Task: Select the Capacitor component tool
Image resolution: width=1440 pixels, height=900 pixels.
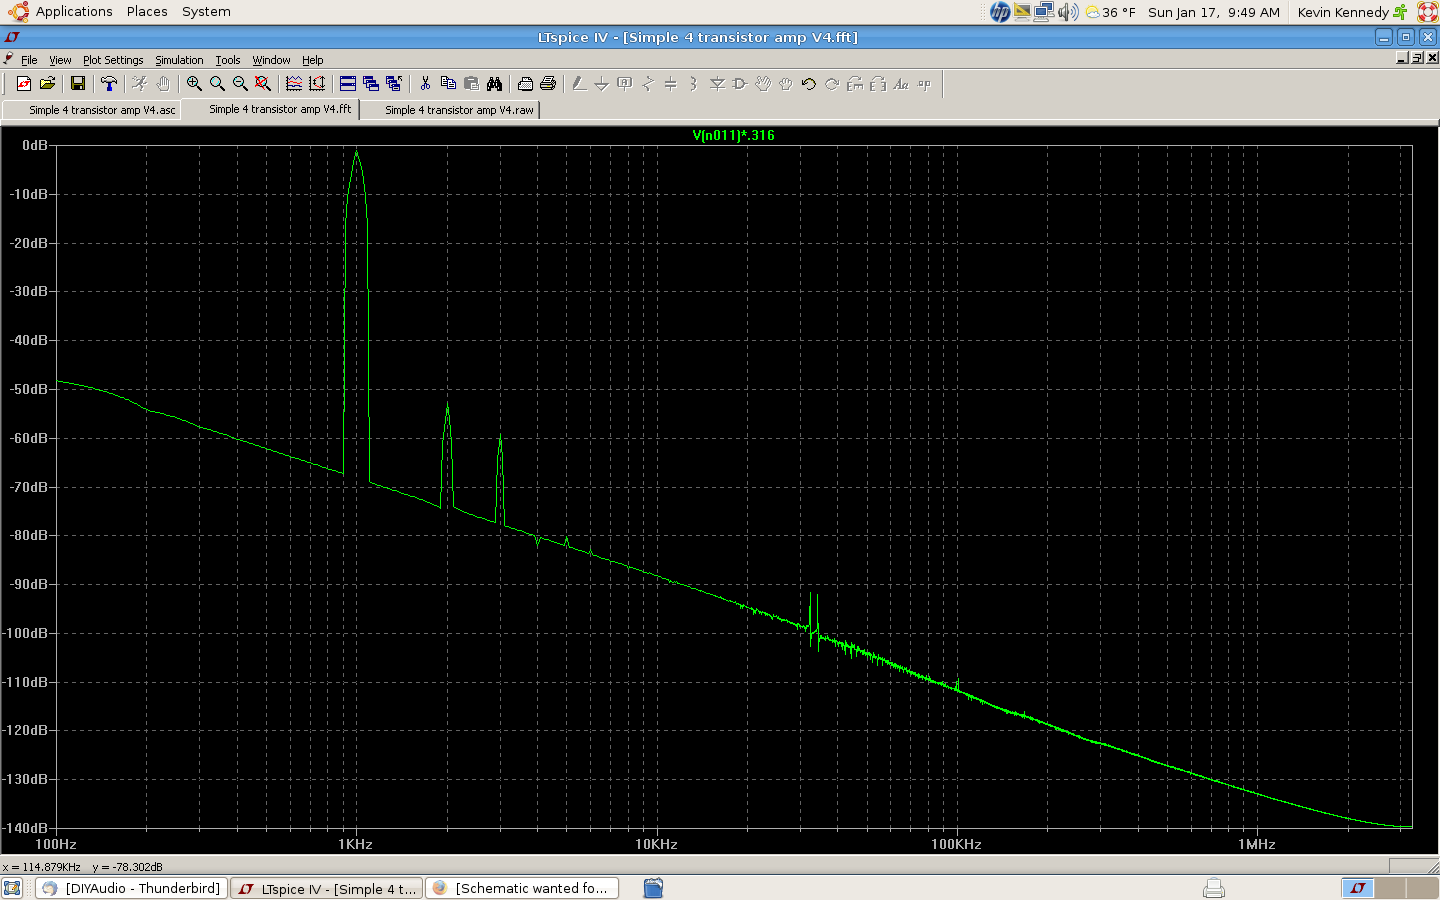Action: point(671,84)
